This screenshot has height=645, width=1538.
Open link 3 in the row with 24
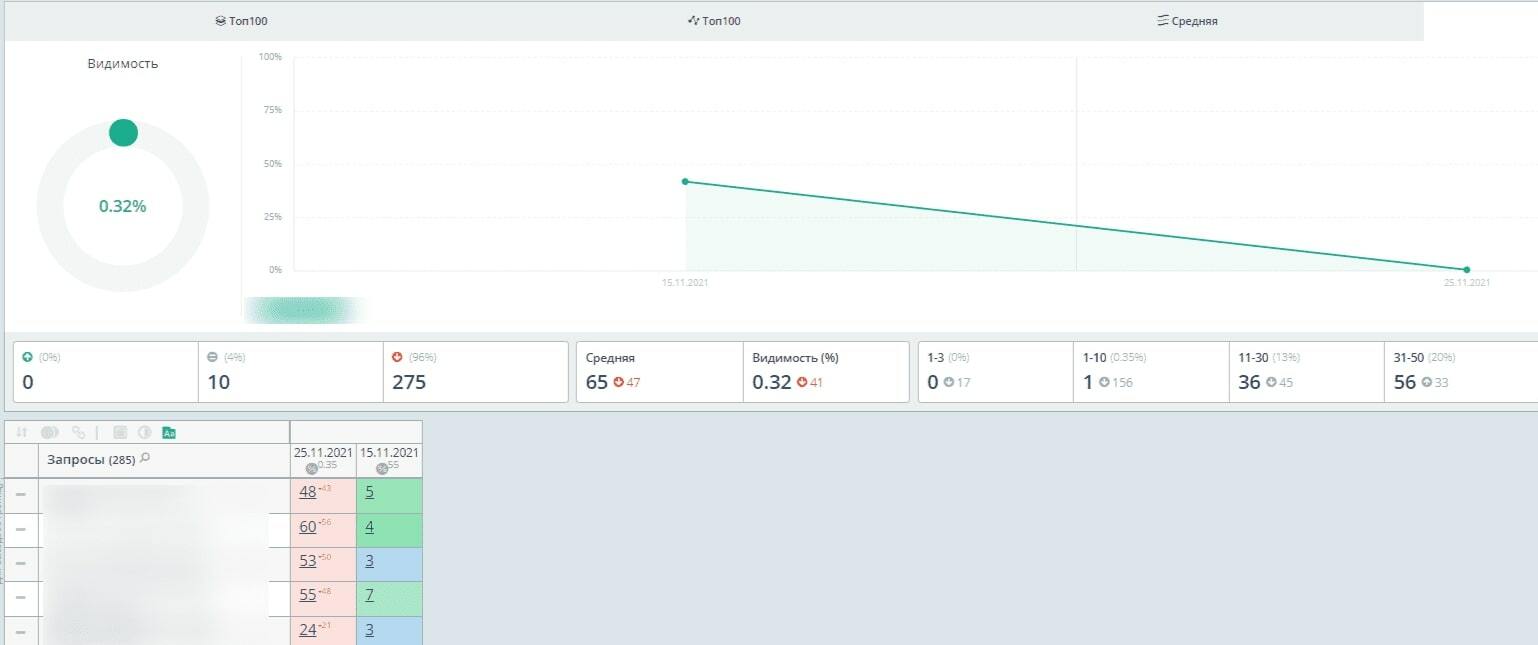[x=369, y=630]
